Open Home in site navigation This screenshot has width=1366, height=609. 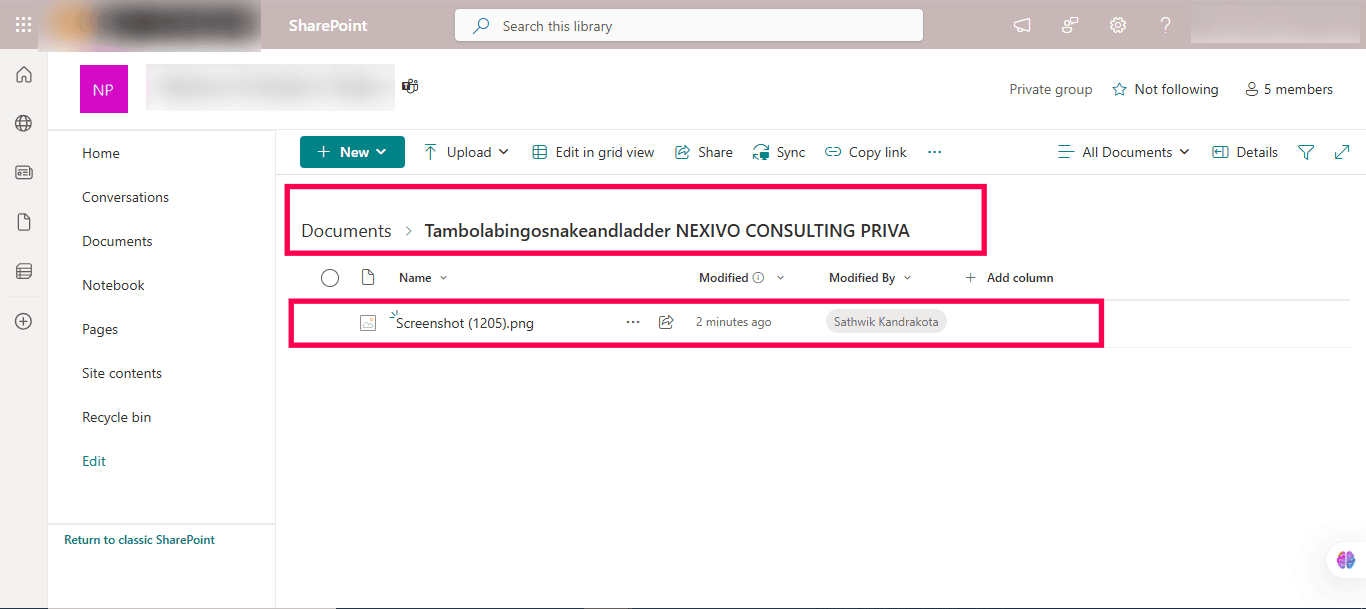coord(101,153)
